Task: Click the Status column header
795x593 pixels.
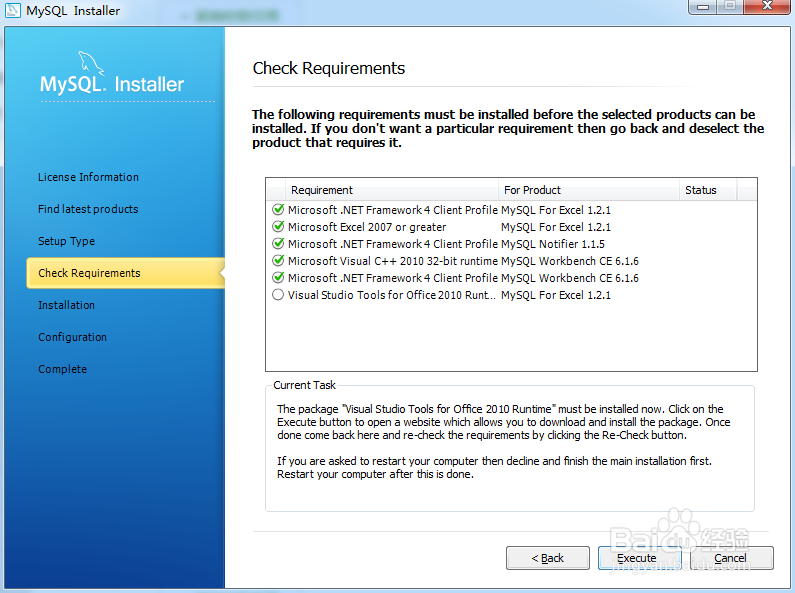Action: [x=708, y=190]
